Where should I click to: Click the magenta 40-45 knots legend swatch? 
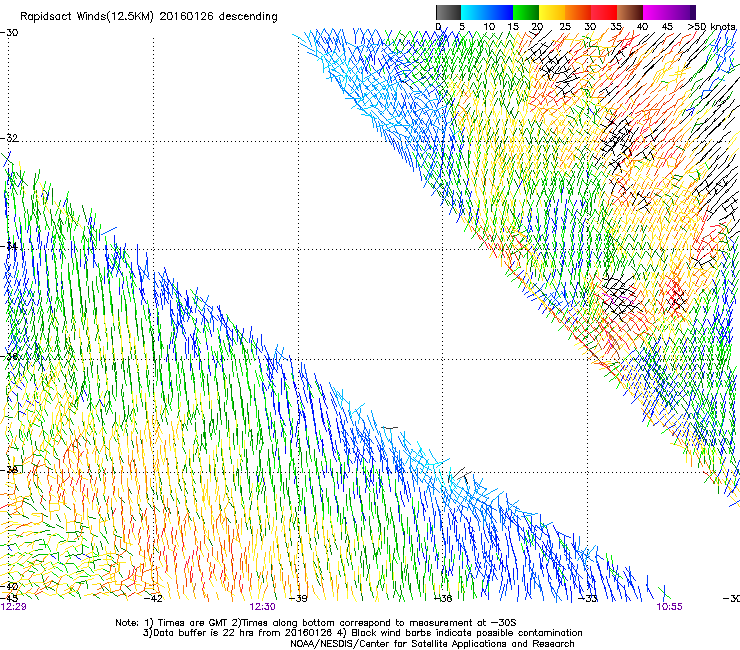click(x=656, y=12)
